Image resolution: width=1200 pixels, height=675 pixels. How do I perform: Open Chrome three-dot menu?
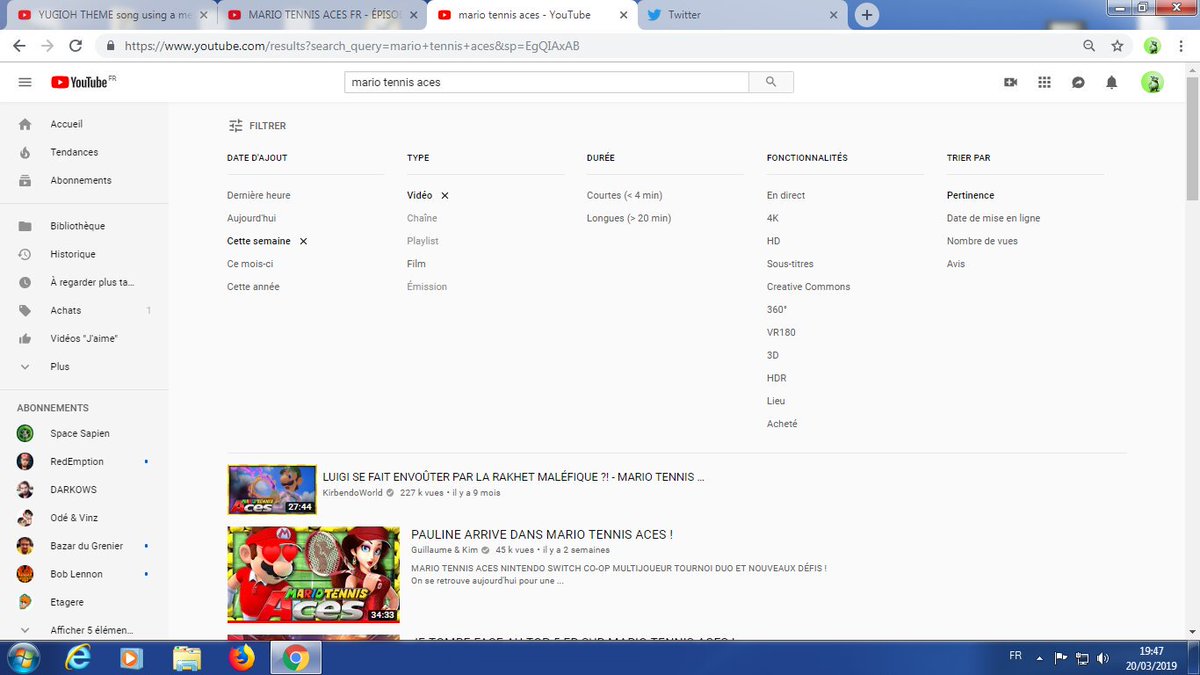point(1181,46)
